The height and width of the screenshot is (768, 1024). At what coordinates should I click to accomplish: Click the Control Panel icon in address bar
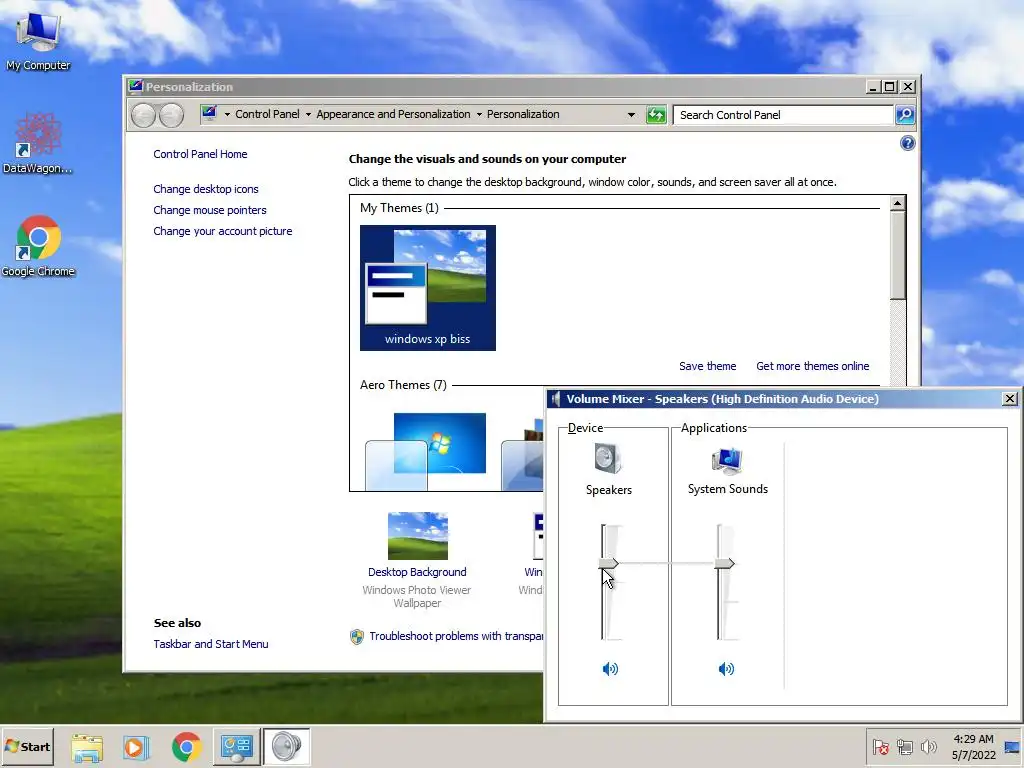209,114
